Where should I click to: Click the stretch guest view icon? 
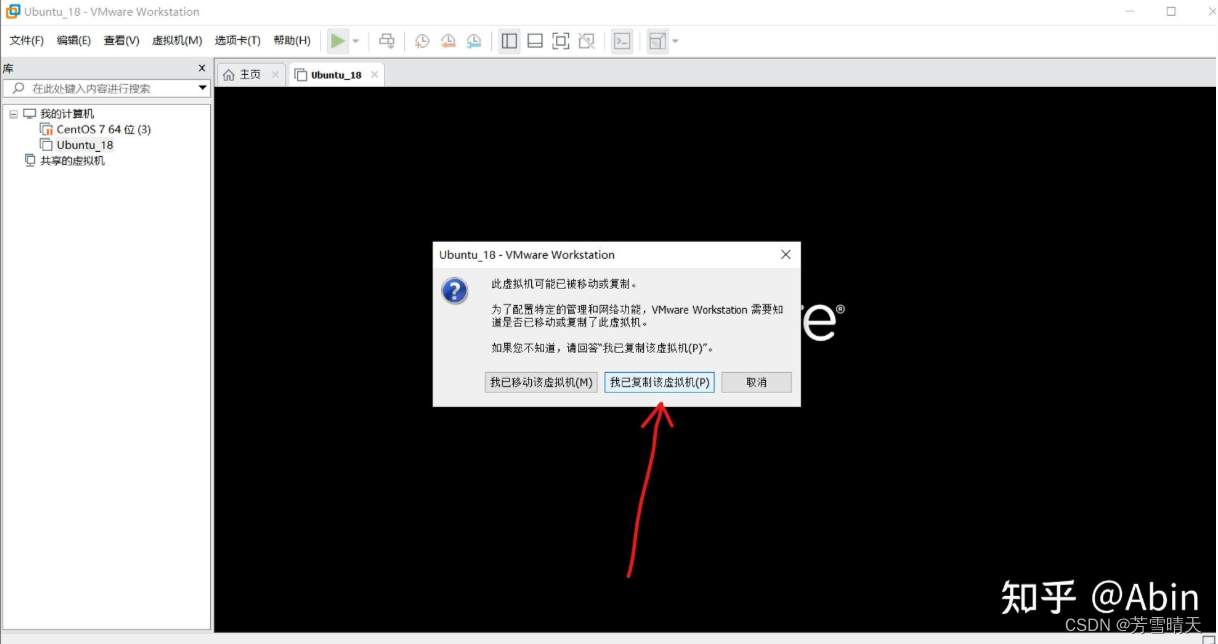click(x=657, y=41)
